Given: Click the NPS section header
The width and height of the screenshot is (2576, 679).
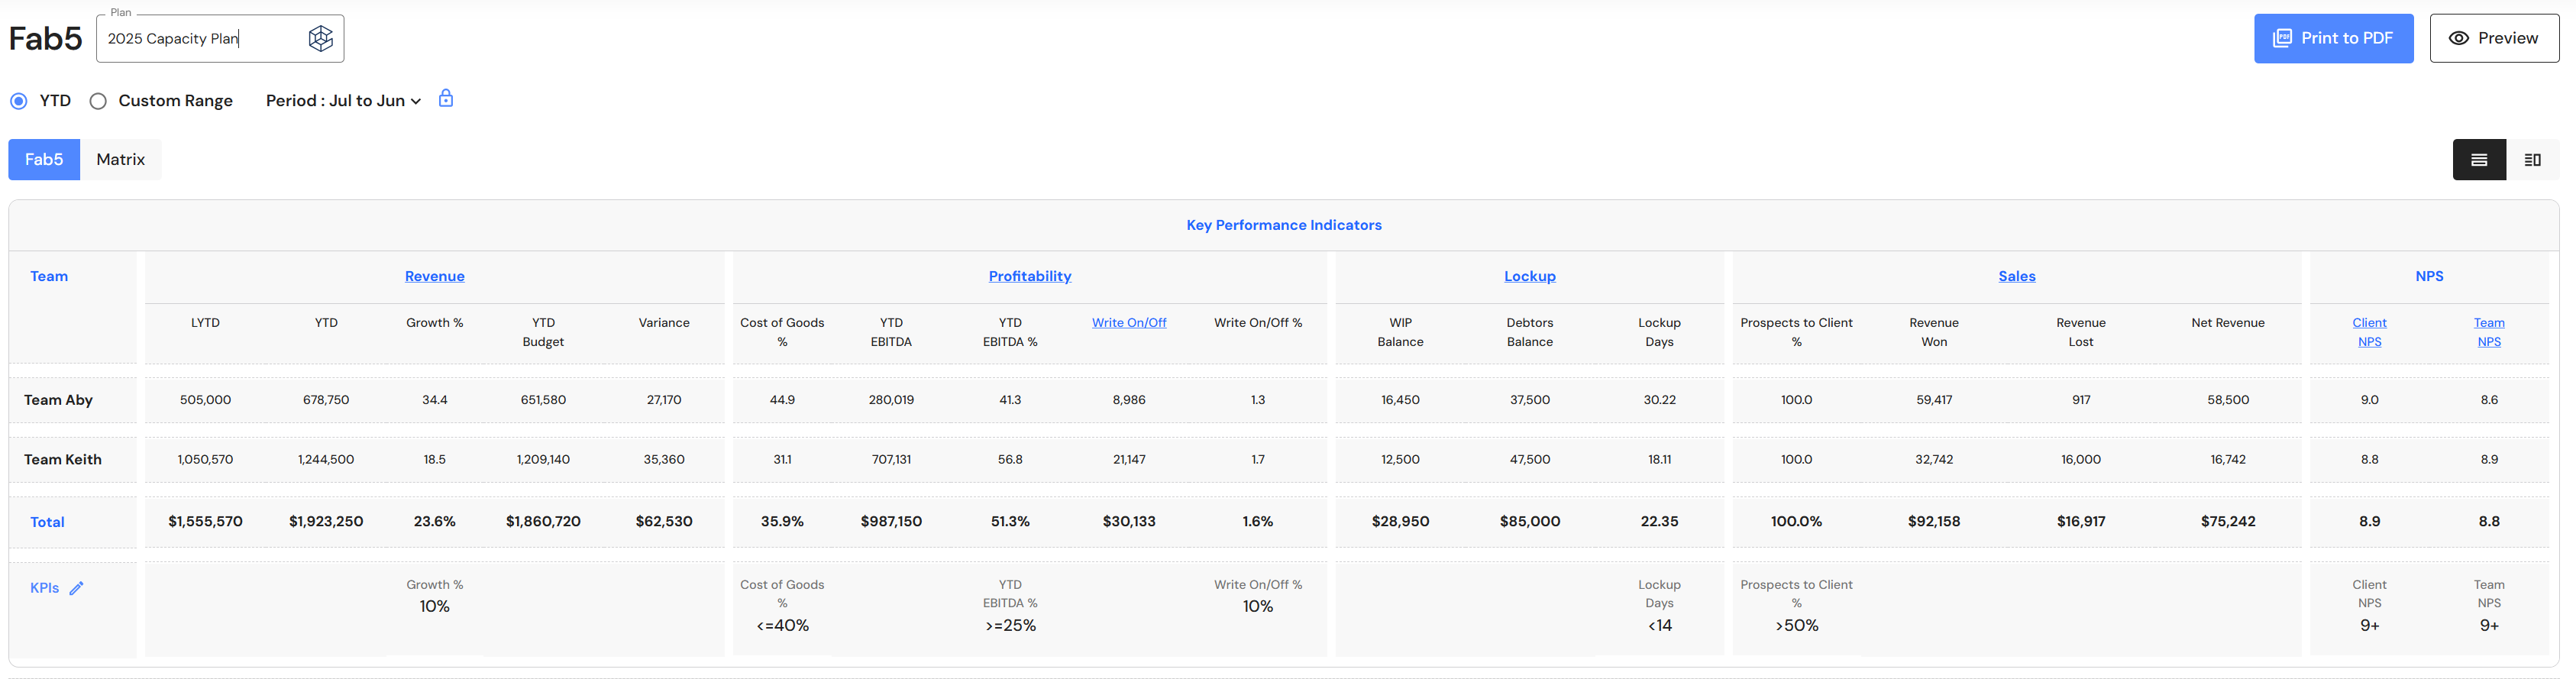Looking at the screenshot, I should (x=2429, y=276).
